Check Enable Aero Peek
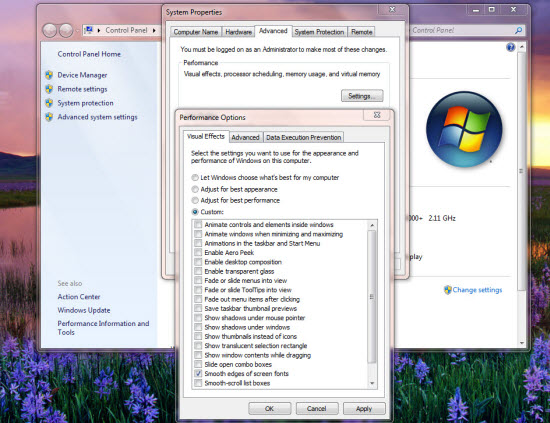 [x=198, y=253]
